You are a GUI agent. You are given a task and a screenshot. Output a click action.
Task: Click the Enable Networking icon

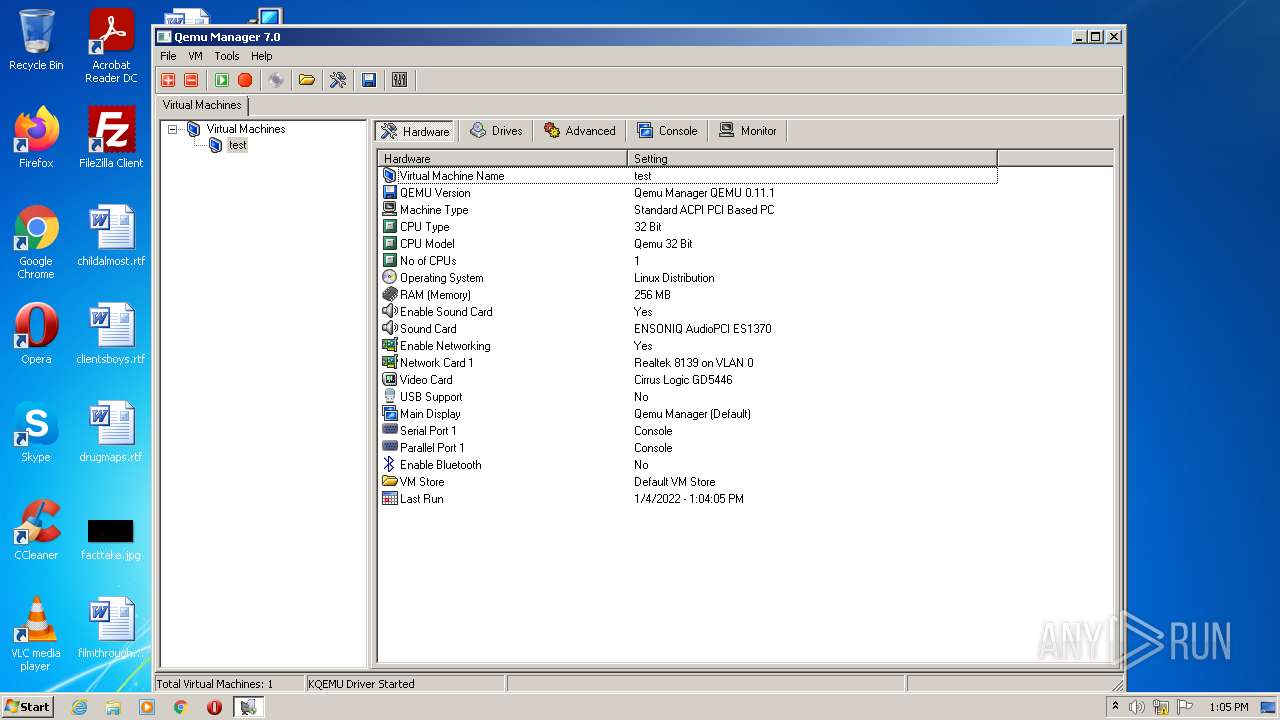[x=390, y=346]
